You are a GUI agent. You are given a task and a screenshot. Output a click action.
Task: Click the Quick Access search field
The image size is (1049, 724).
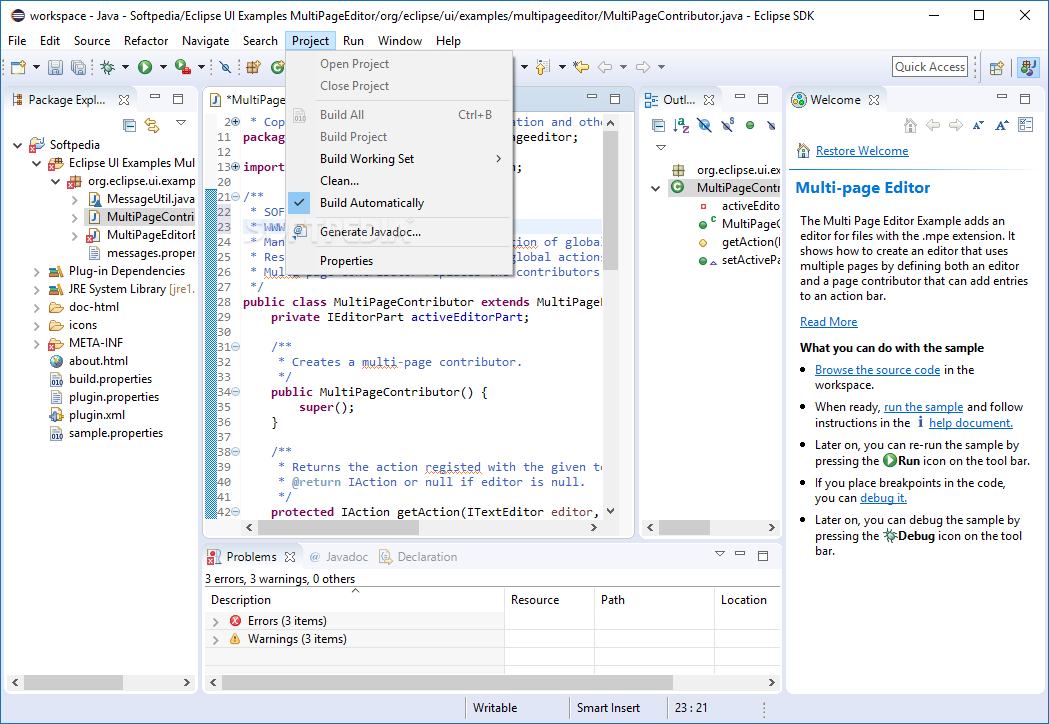tap(930, 67)
